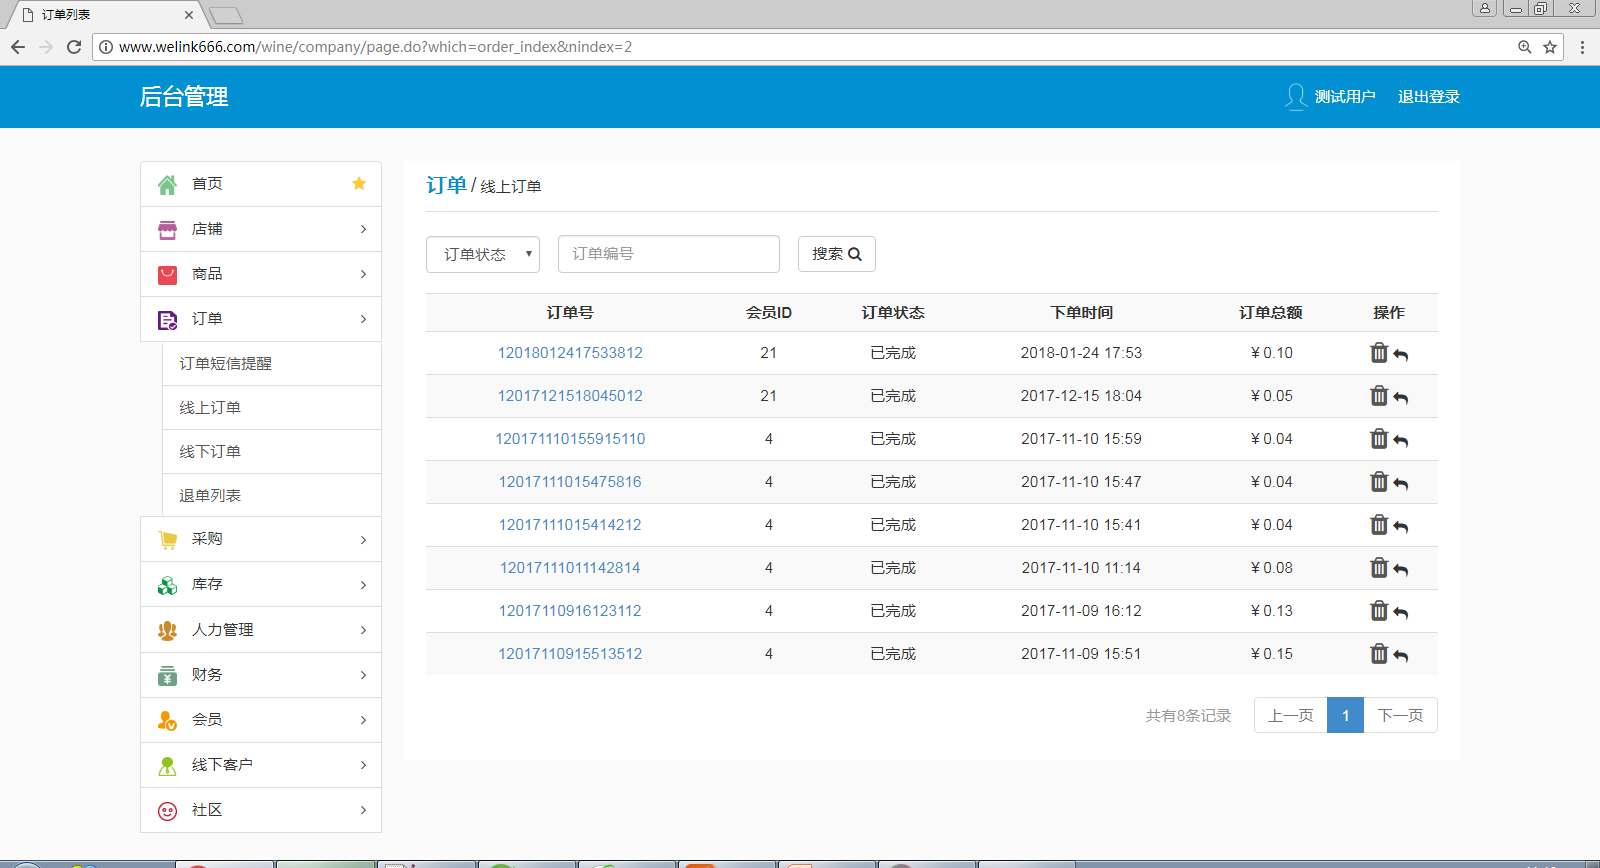Expand the 店铺 sidebar section
The image size is (1600, 868).
tap(363, 229)
